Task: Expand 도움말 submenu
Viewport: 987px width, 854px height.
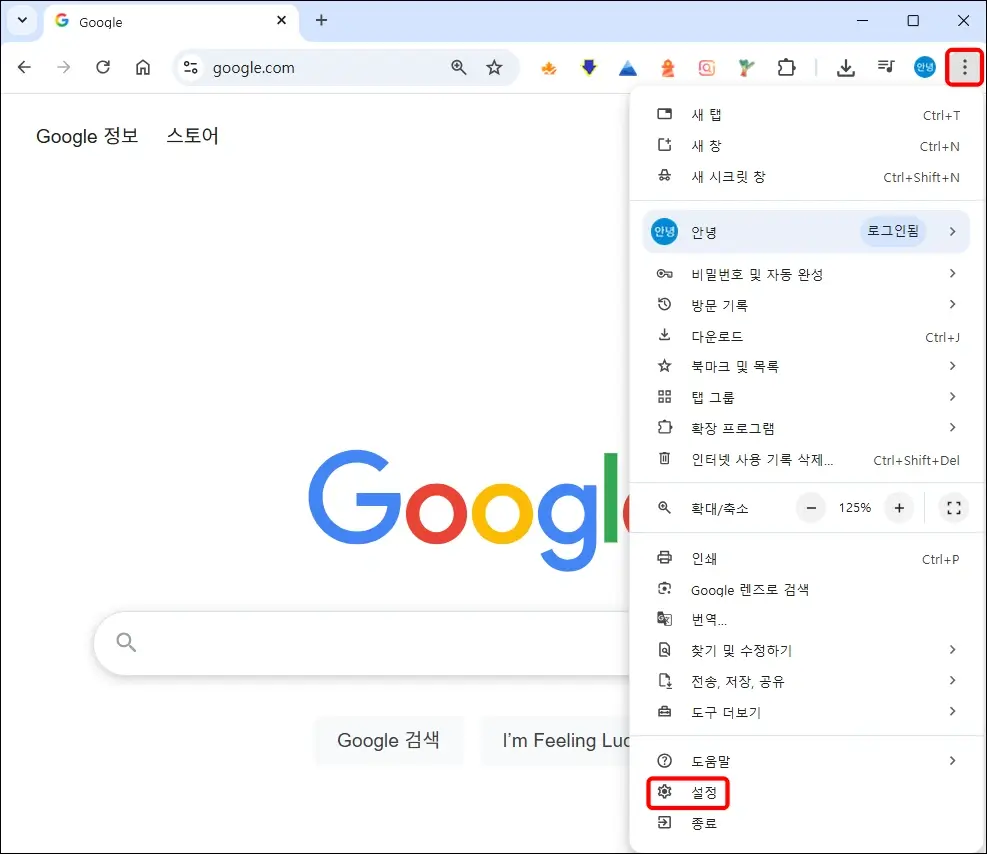Action: coord(808,761)
